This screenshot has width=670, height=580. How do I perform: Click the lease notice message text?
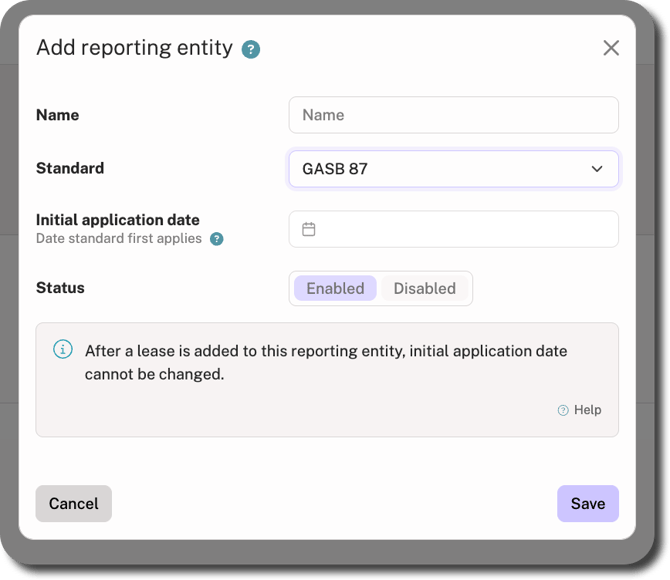(x=326, y=362)
